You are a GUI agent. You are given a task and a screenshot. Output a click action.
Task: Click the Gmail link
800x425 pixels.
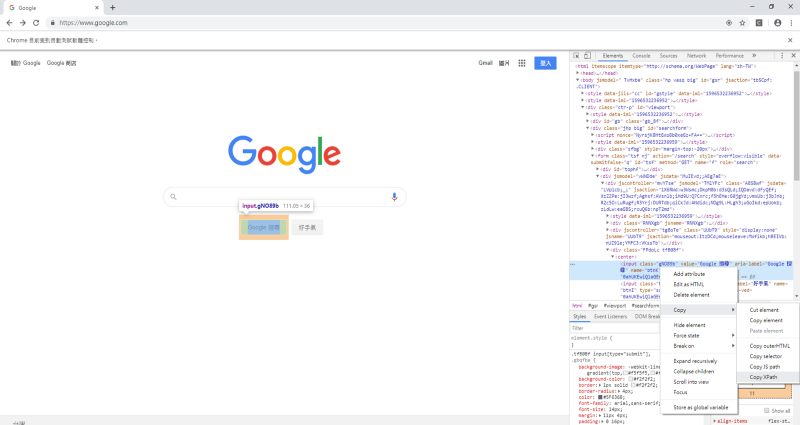(485, 63)
